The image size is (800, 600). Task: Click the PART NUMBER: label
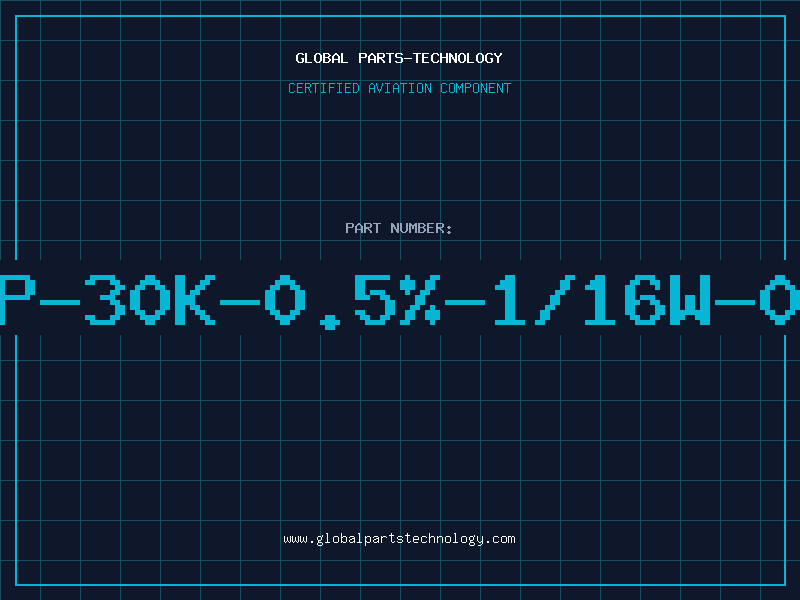tap(399, 228)
